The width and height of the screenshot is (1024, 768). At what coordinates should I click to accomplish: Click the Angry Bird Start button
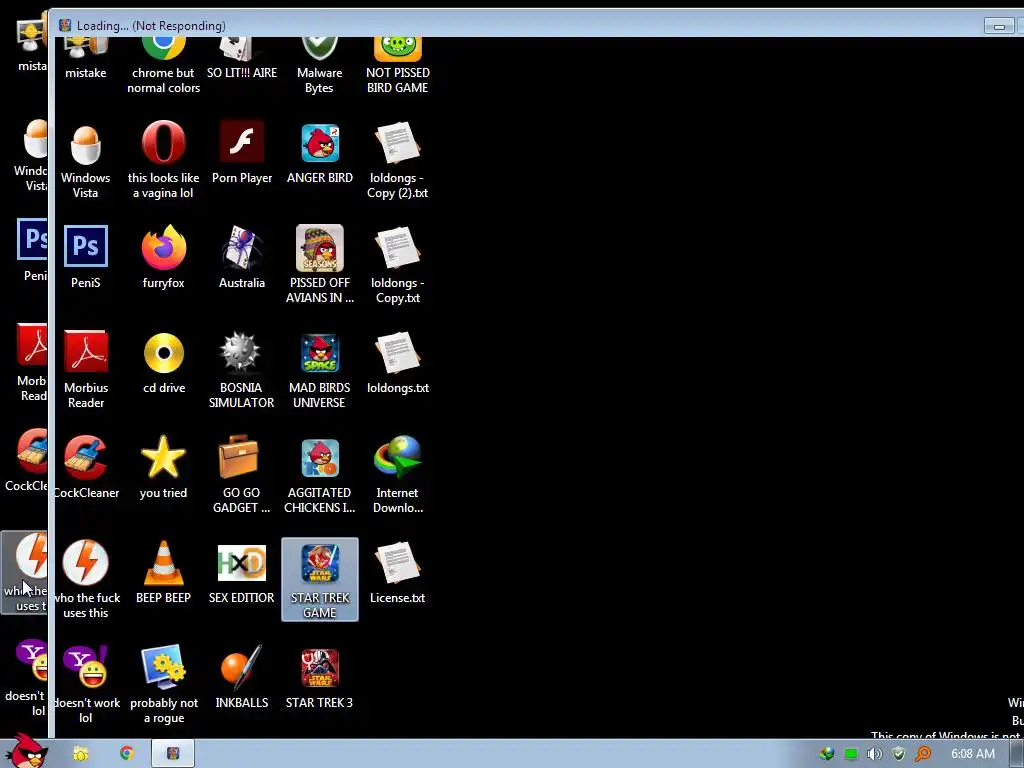point(26,751)
